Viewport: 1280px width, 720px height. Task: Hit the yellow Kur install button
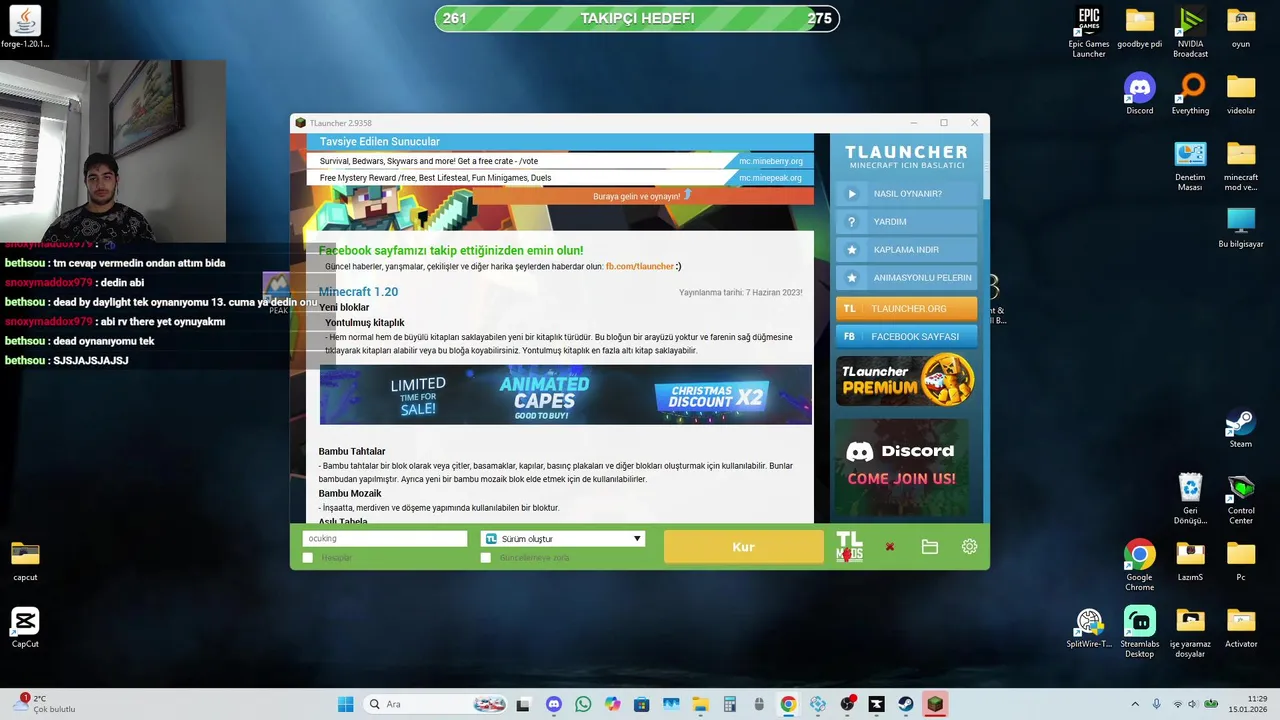coord(743,547)
